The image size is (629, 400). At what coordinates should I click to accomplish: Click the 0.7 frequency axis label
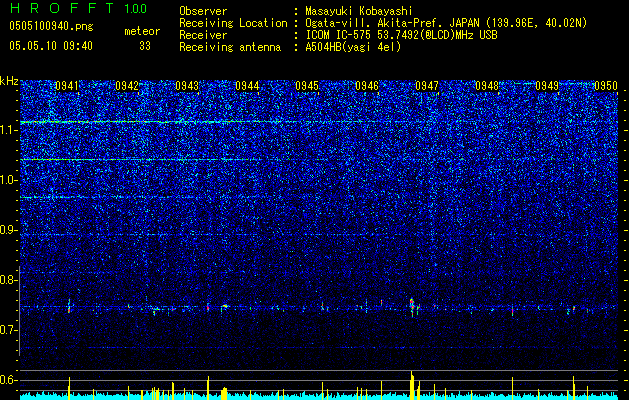coord(8,330)
